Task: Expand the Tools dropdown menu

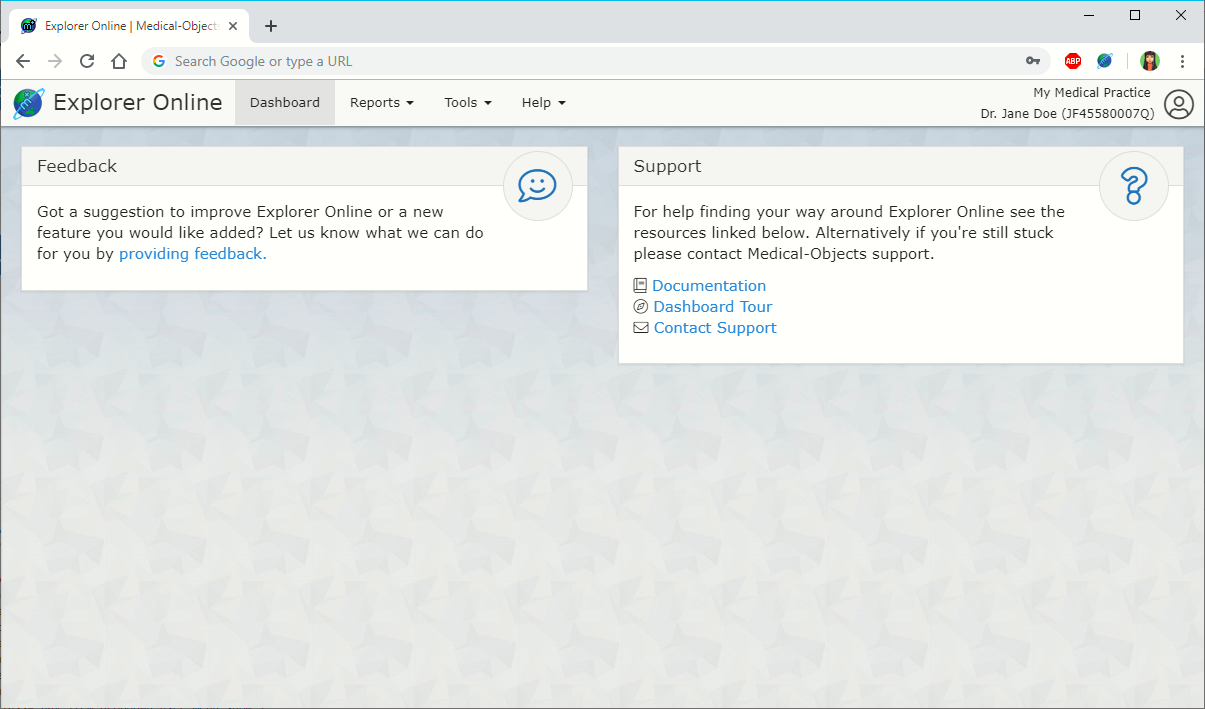Action: (467, 103)
